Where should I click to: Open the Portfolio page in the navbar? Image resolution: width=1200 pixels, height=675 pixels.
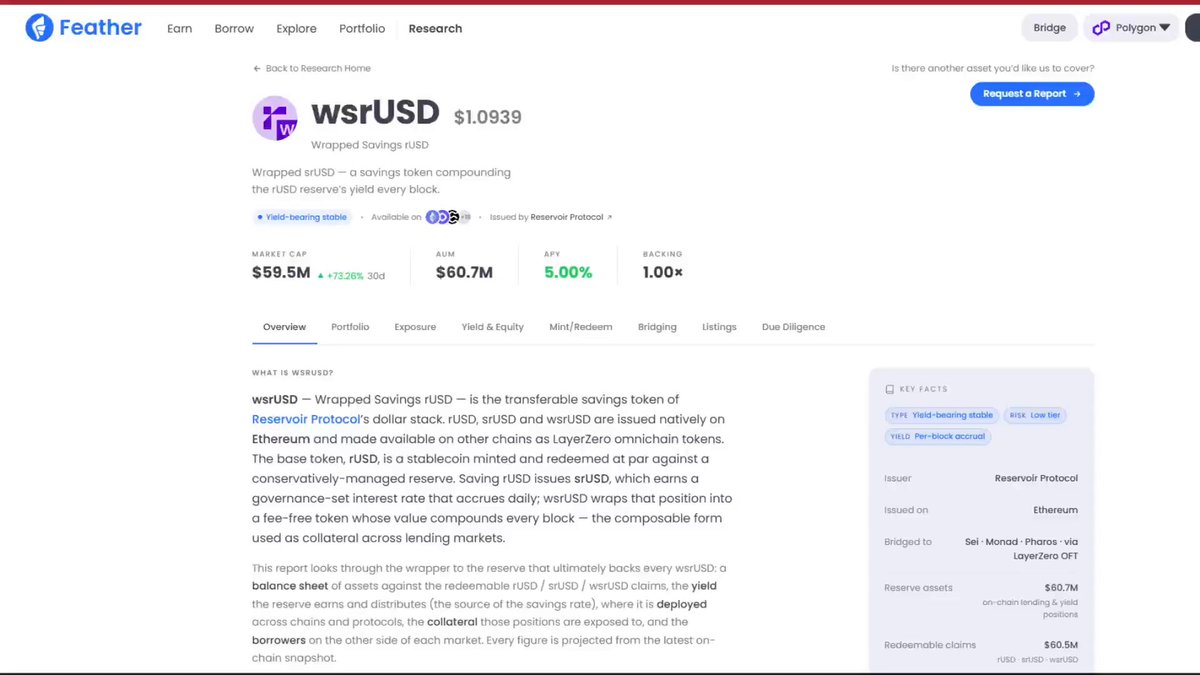pos(362,29)
